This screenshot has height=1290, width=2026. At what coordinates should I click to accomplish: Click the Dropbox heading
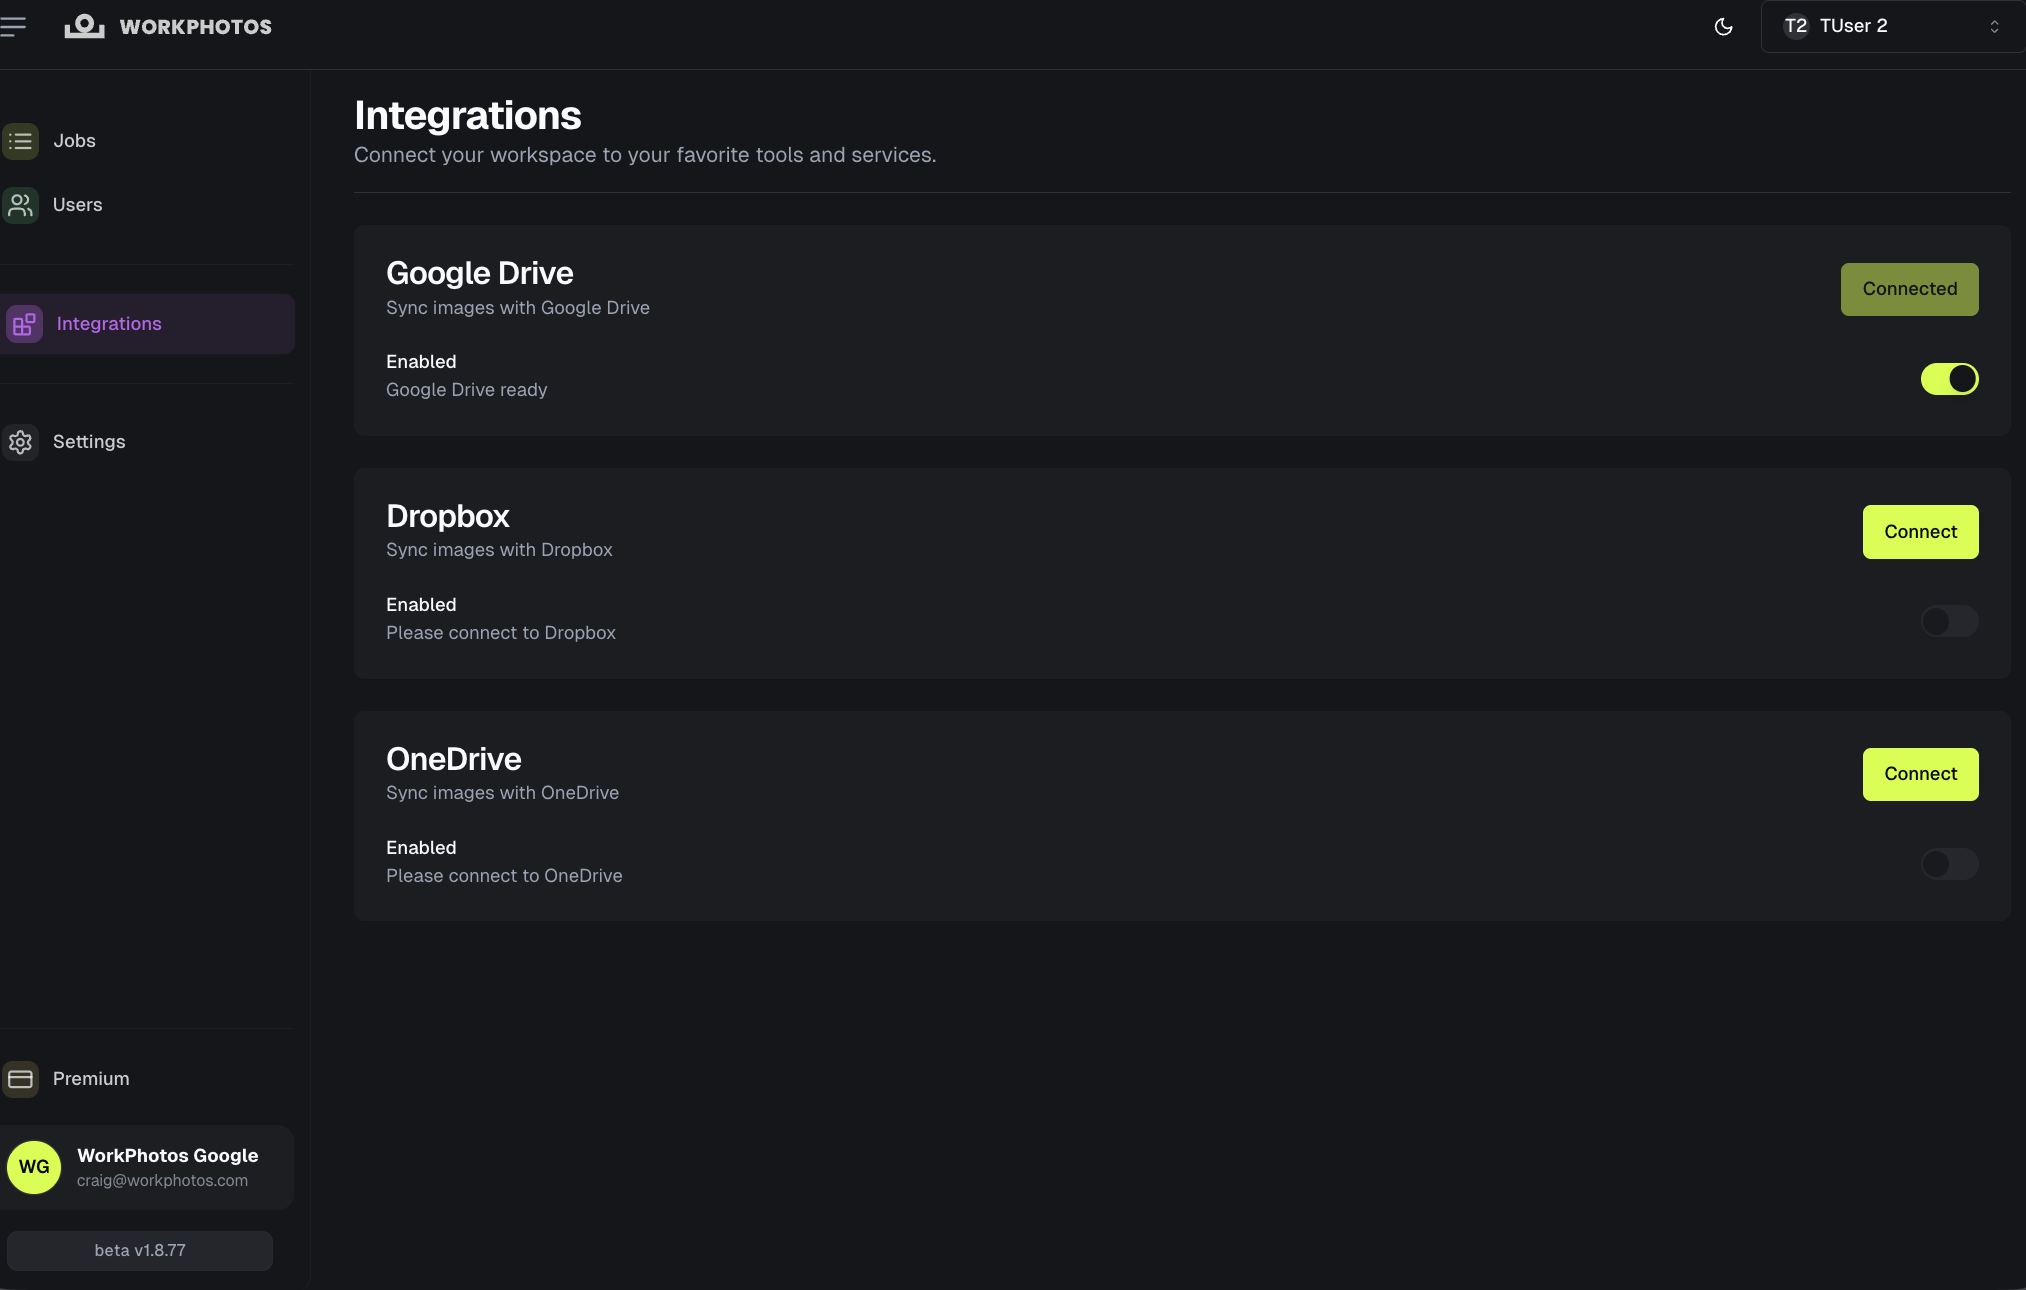[448, 516]
